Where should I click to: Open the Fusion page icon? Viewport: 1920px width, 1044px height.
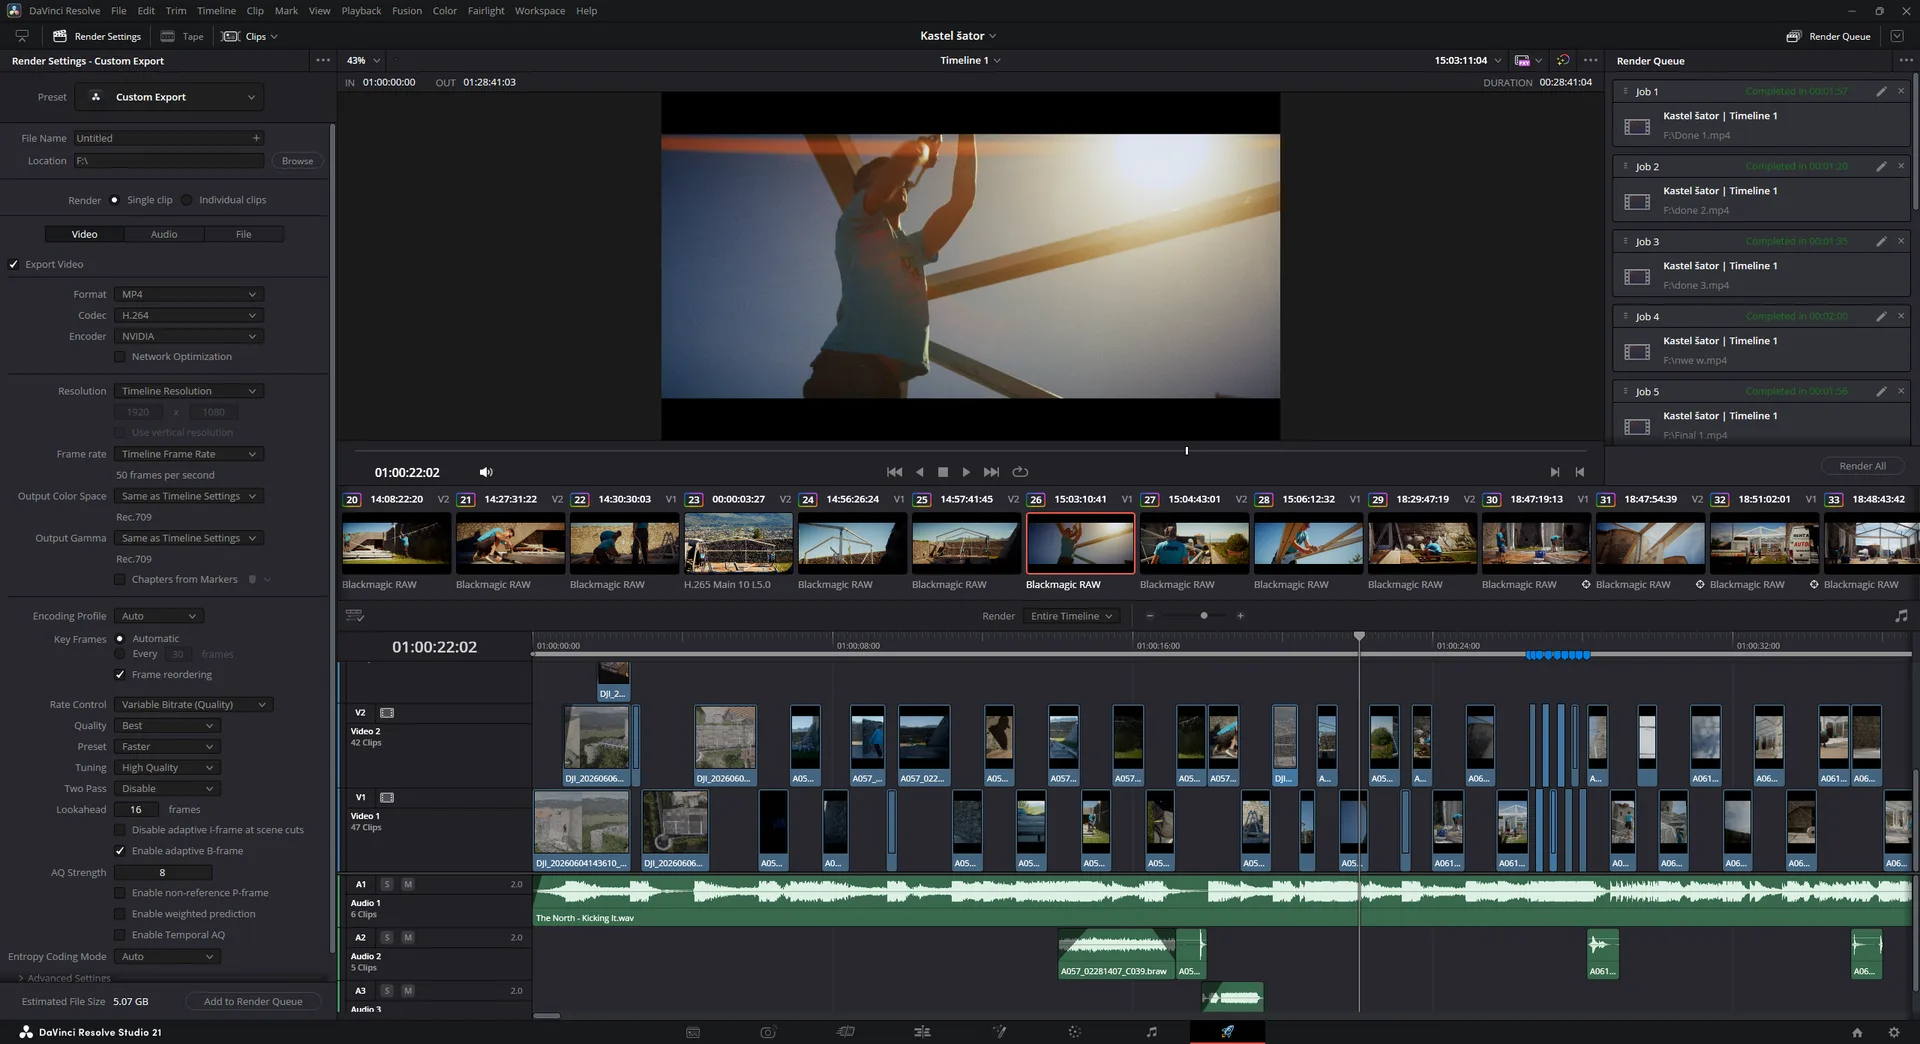click(922, 1032)
